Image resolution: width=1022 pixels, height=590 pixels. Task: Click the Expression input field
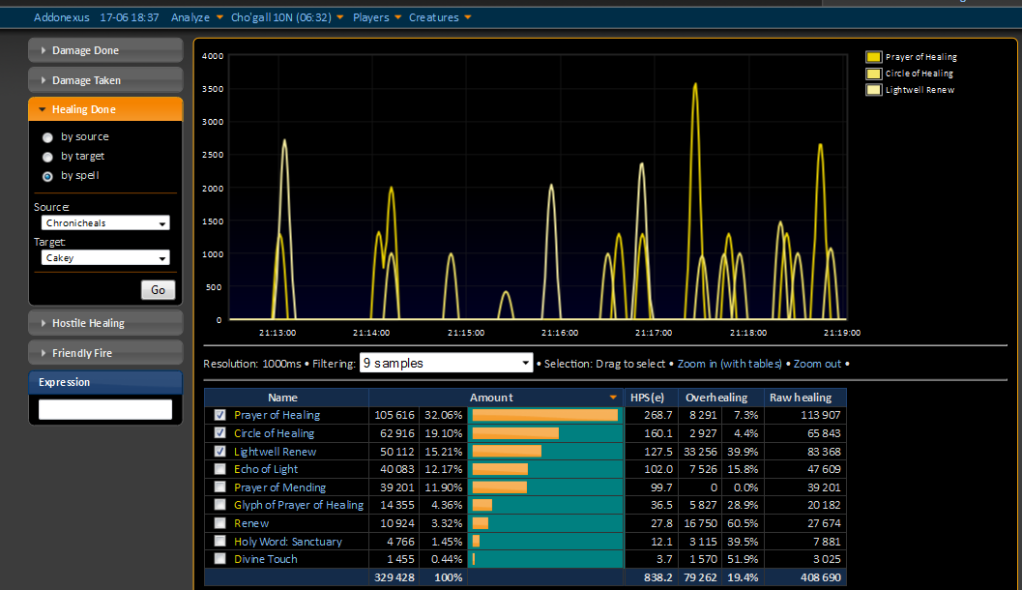tap(105, 409)
